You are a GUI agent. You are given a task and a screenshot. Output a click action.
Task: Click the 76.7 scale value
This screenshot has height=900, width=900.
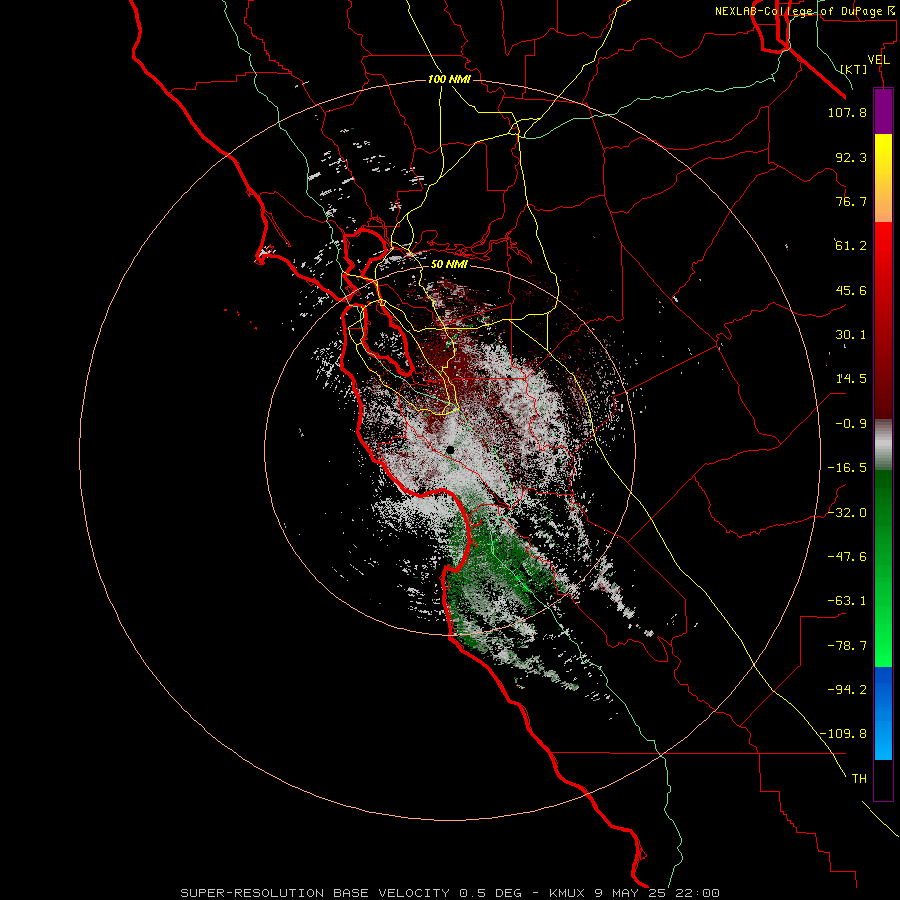tap(851, 201)
